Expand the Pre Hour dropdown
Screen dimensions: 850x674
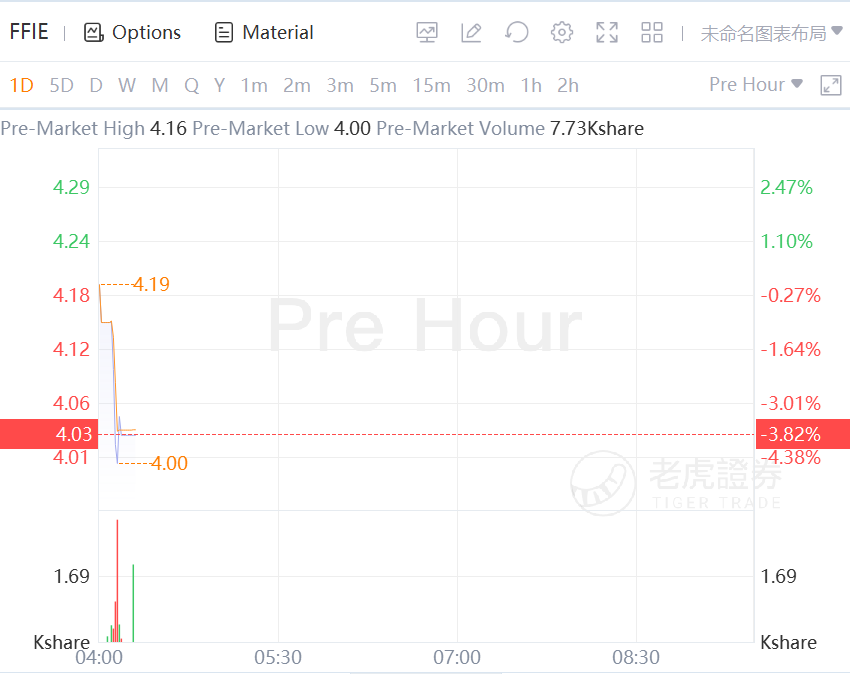tap(756, 85)
